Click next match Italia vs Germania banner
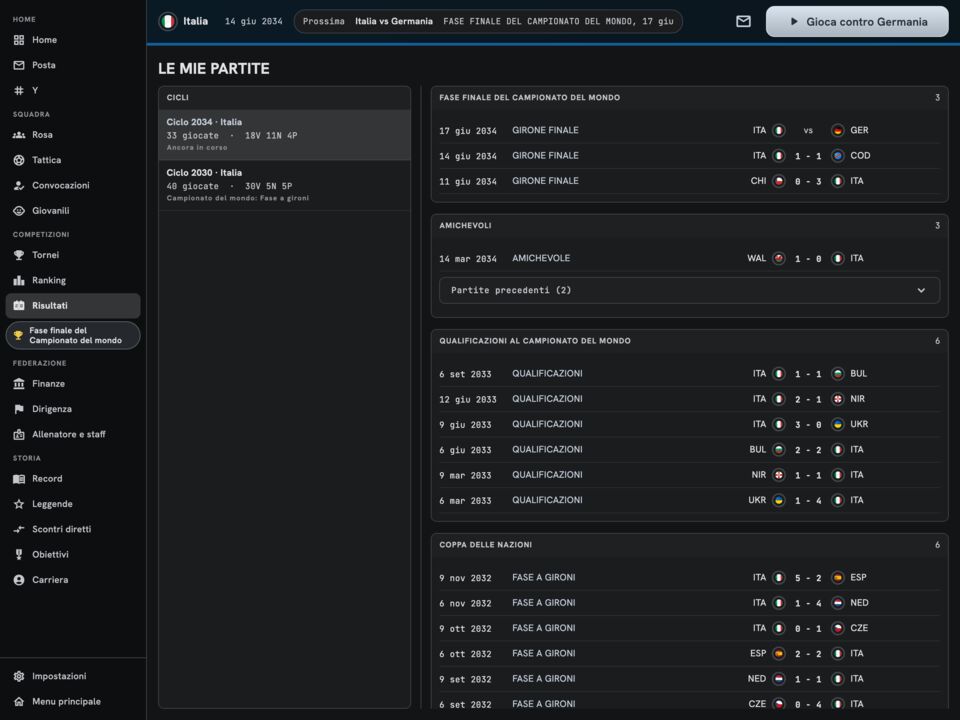This screenshot has height=720, width=960. [488, 21]
